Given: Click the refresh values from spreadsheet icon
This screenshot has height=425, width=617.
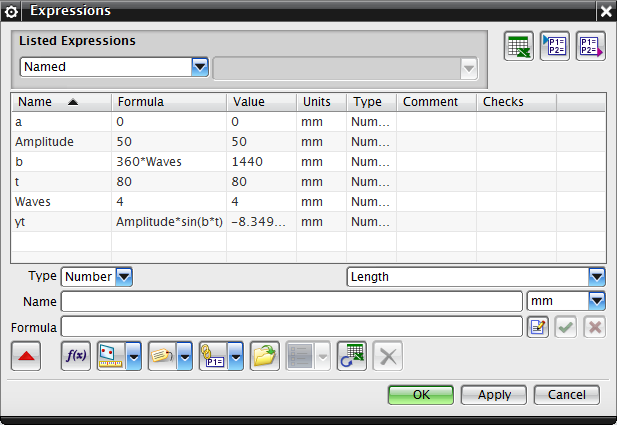Looking at the screenshot, I should [x=352, y=356].
